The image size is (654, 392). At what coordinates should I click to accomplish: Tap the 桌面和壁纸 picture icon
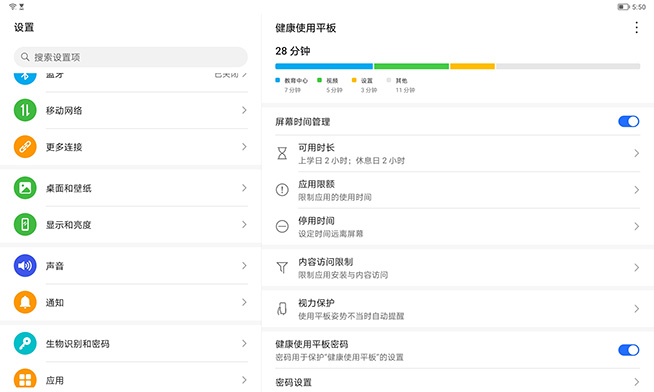[25, 188]
